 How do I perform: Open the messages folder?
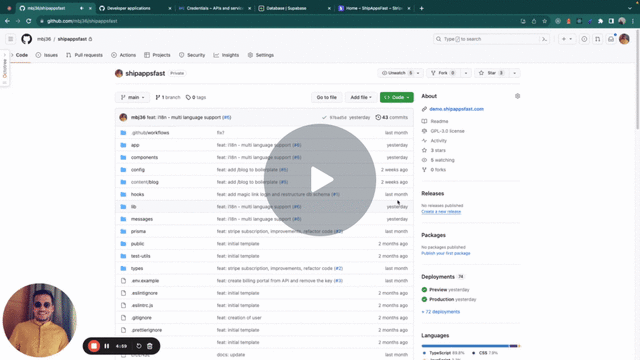[x=142, y=219]
